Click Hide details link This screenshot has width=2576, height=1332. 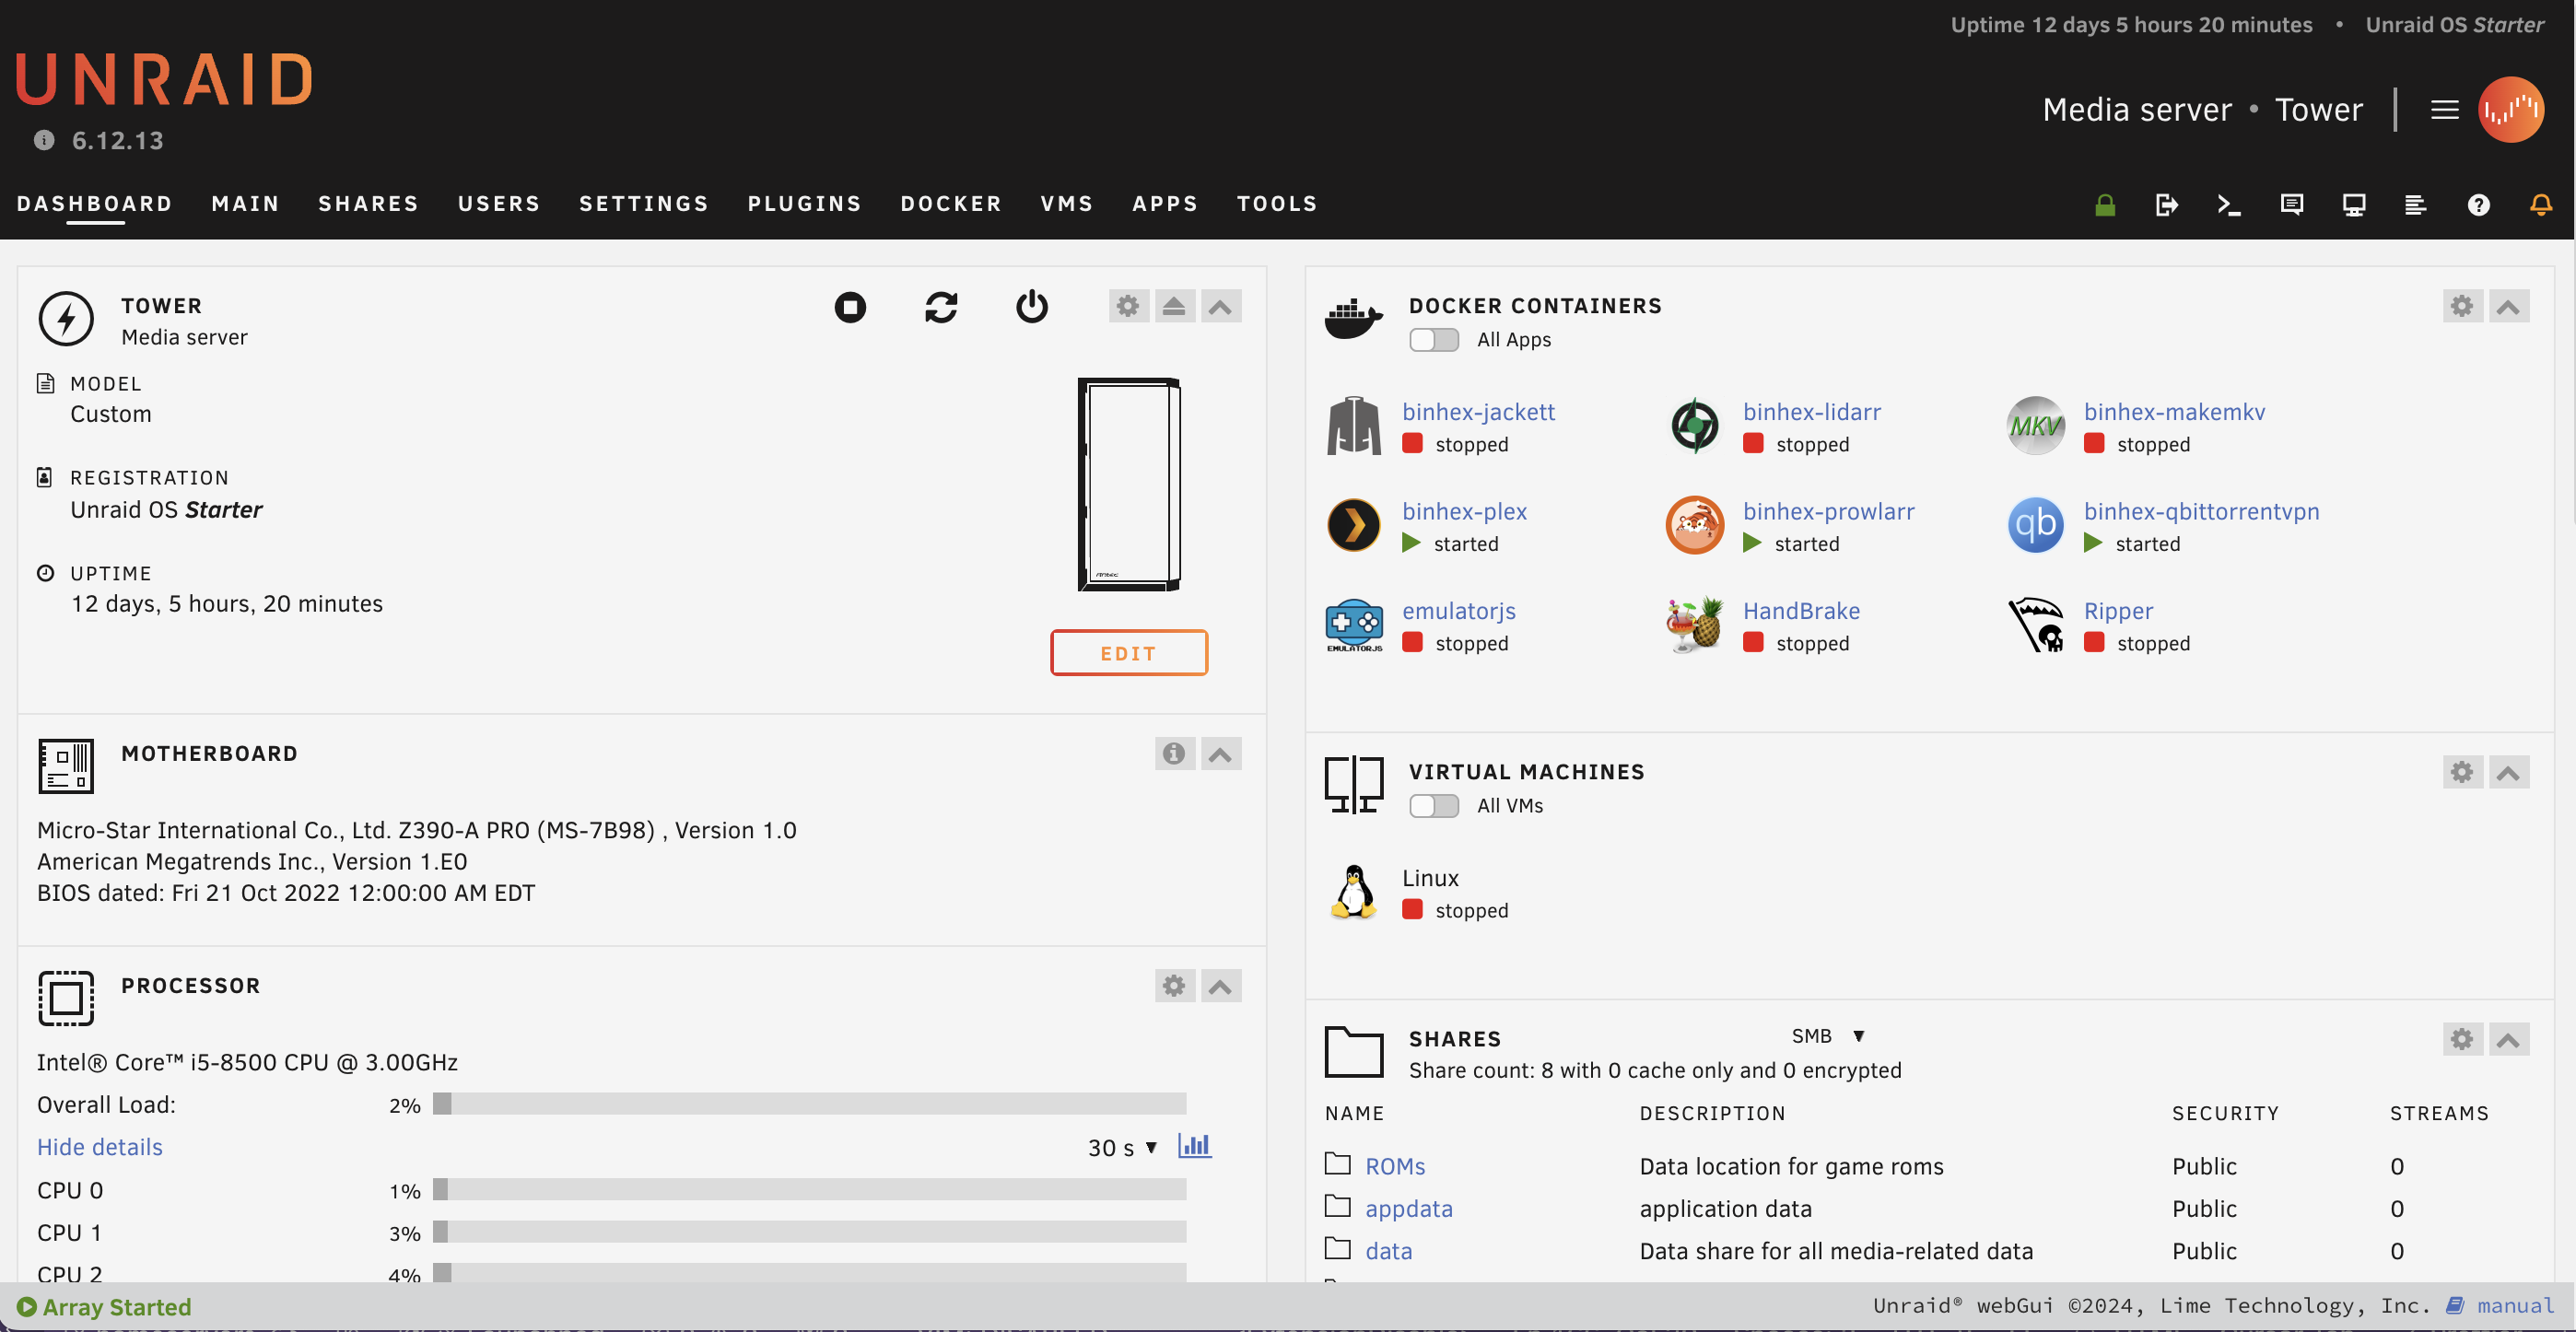pyautogui.click(x=99, y=1147)
